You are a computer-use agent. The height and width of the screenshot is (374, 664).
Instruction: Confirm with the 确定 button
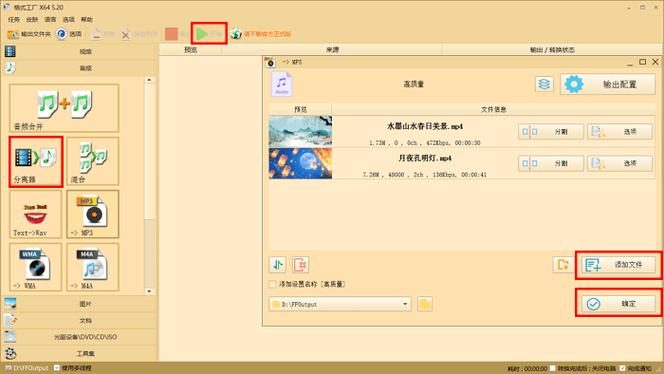(618, 304)
